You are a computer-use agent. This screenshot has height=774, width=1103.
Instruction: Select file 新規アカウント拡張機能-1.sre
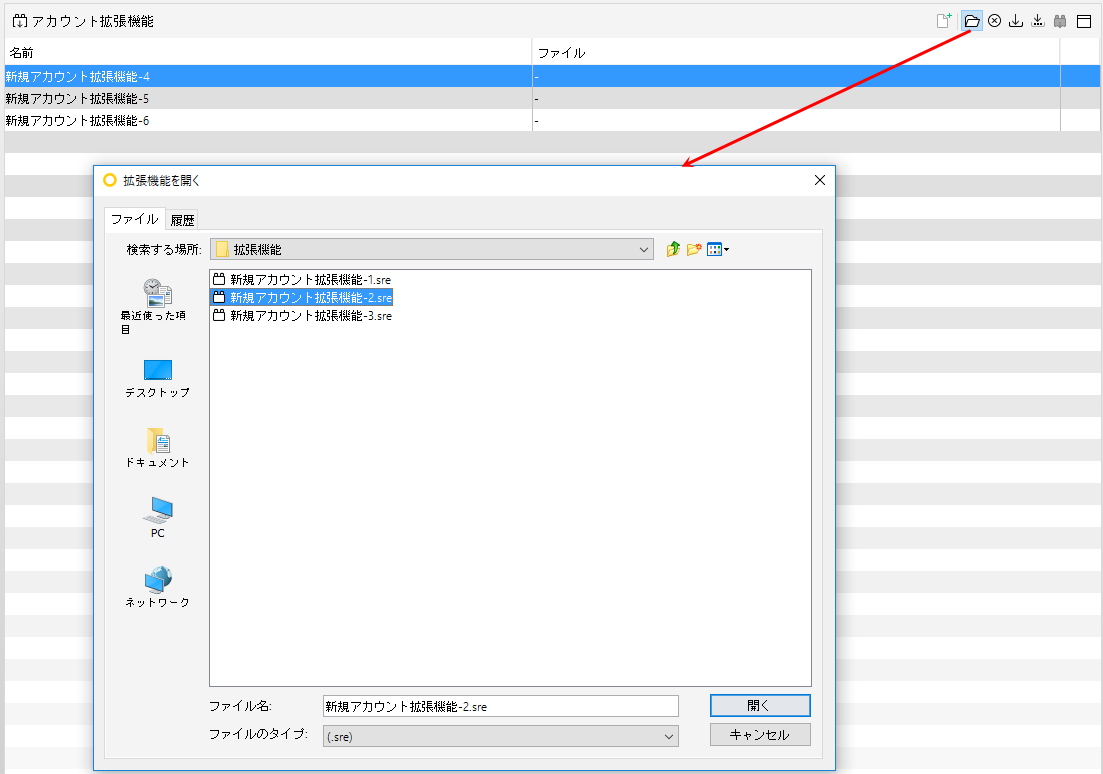[x=302, y=279]
